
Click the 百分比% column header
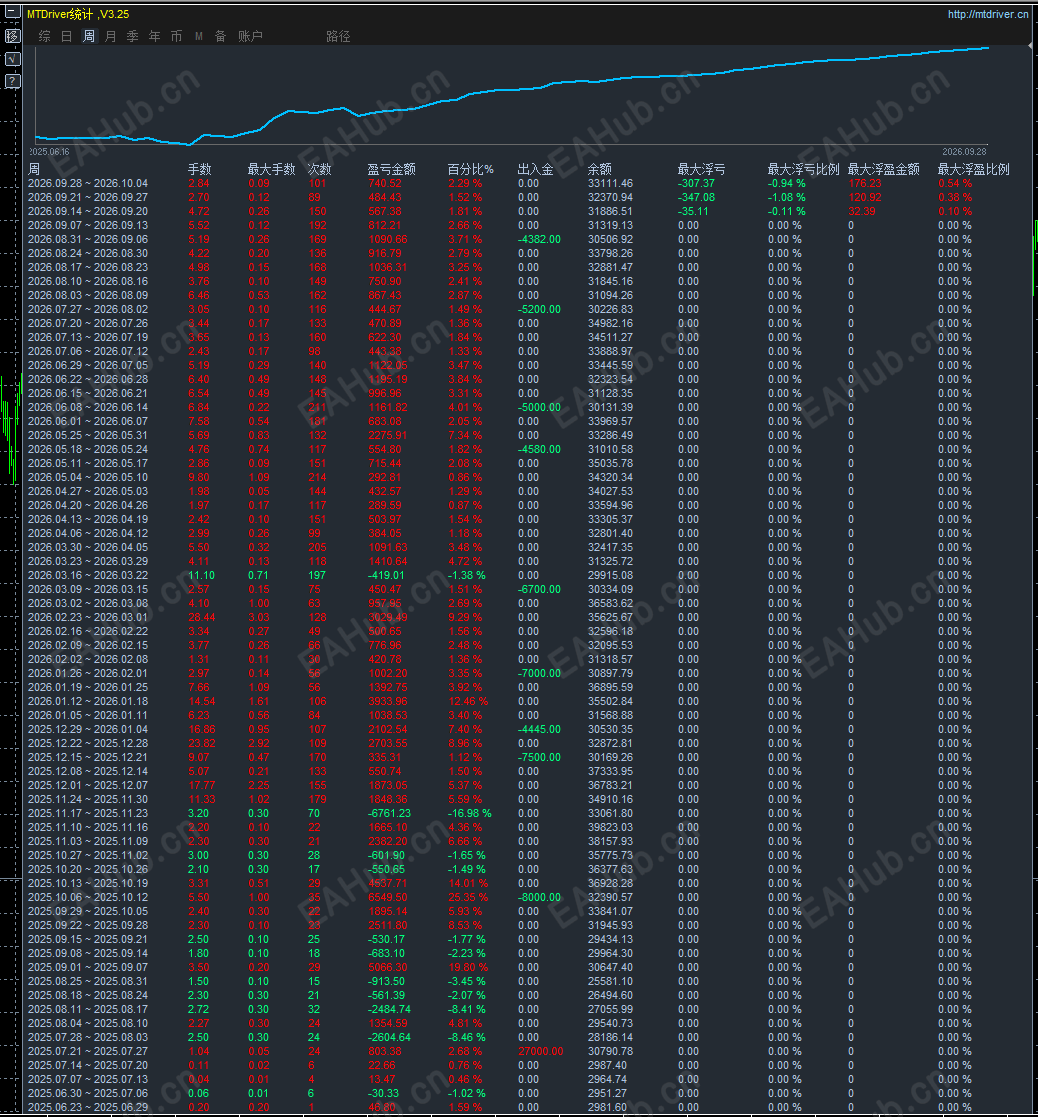(x=470, y=169)
